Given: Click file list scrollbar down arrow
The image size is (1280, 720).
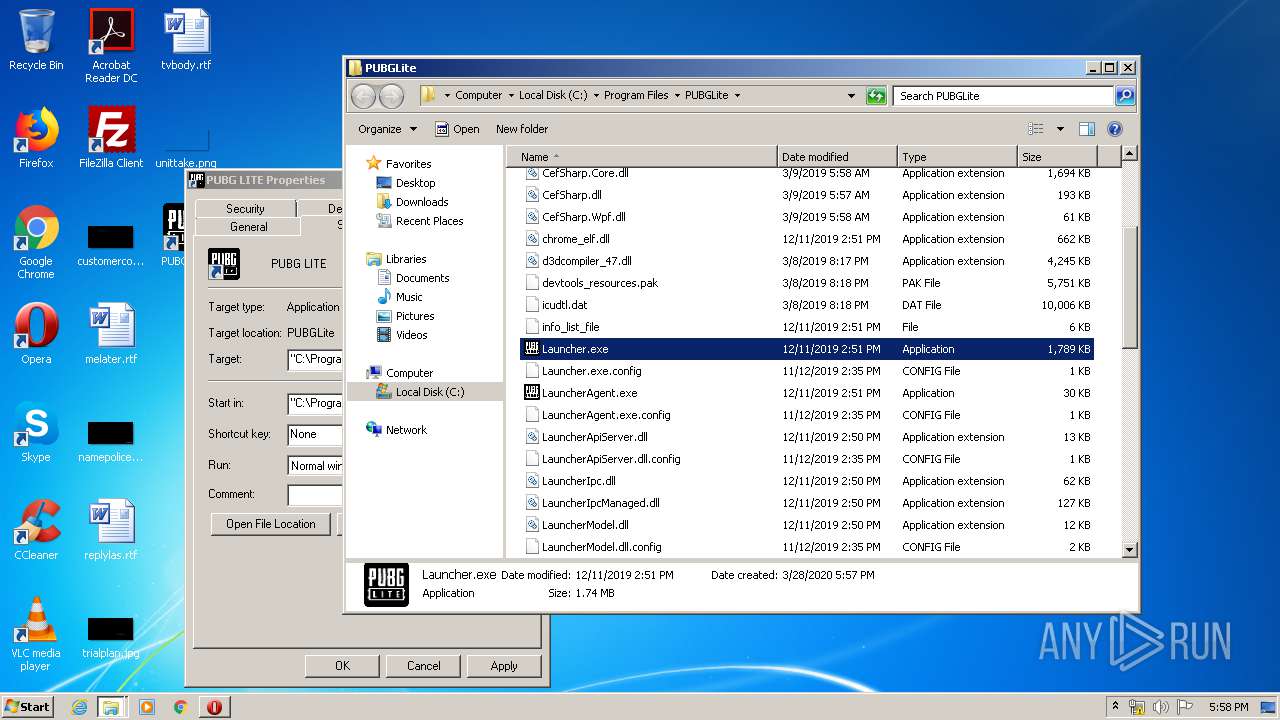Looking at the screenshot, I should (1129, 549).
